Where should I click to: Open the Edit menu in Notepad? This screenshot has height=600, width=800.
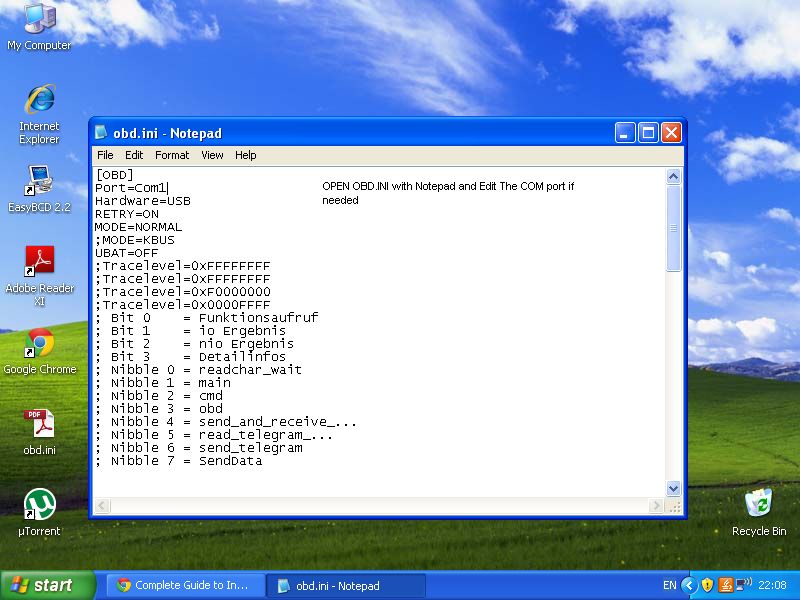point(134,155)
